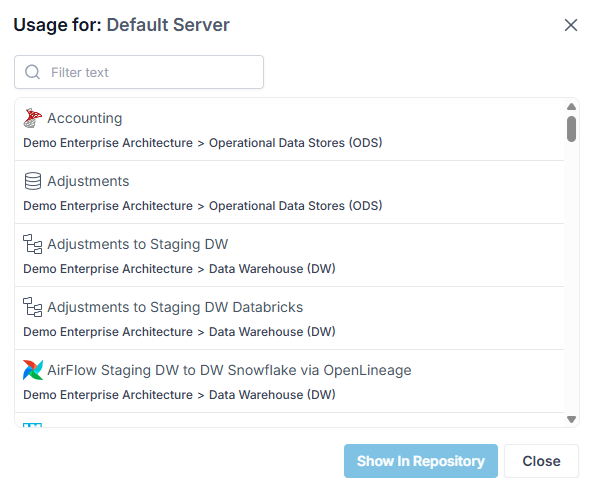Select Adjustments to Staging DW Databricks entry
Image resolution: width=594 pixels, height=489 pixels.
289,318
